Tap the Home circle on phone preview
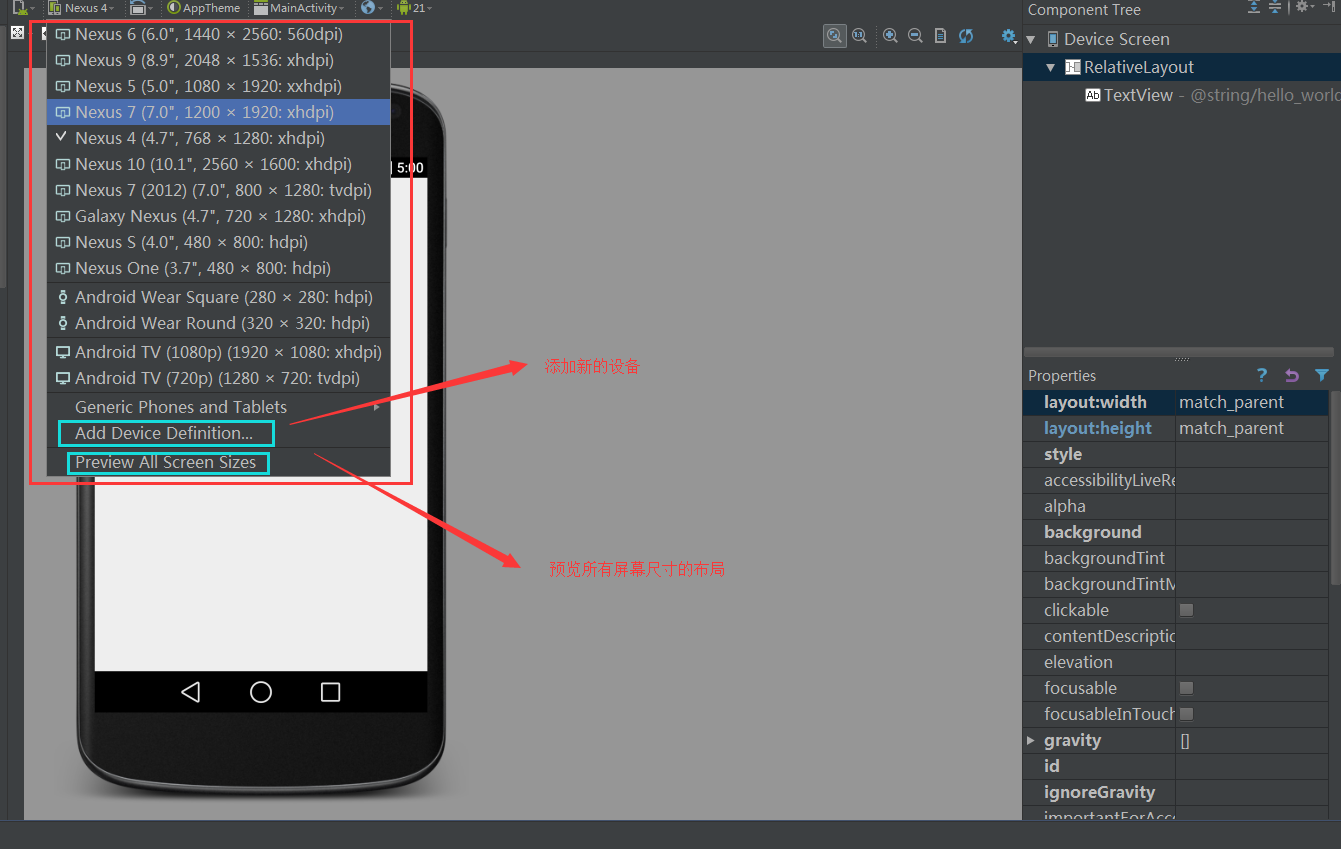Viewport: 1341px width, 849px height. (261, 692)
